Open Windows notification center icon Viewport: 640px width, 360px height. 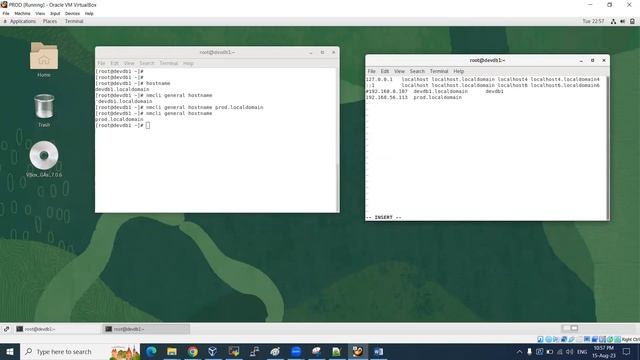coord(627,351)
